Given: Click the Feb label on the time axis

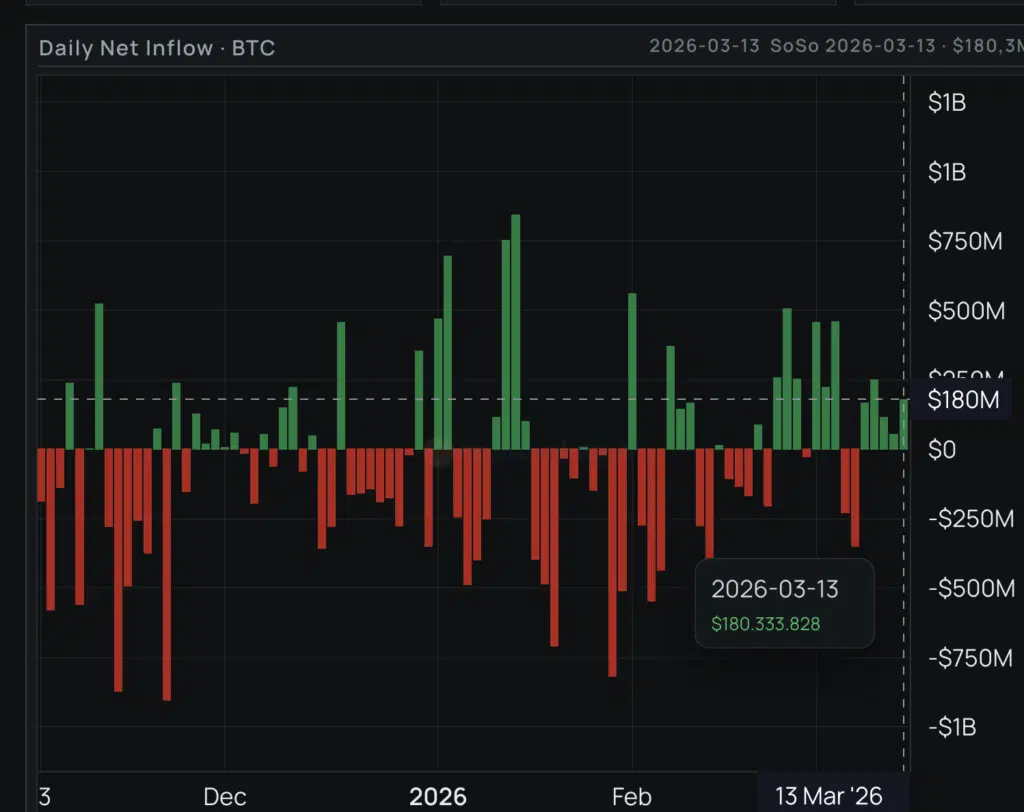Looking at the screenshot, I should click(631, 796).
